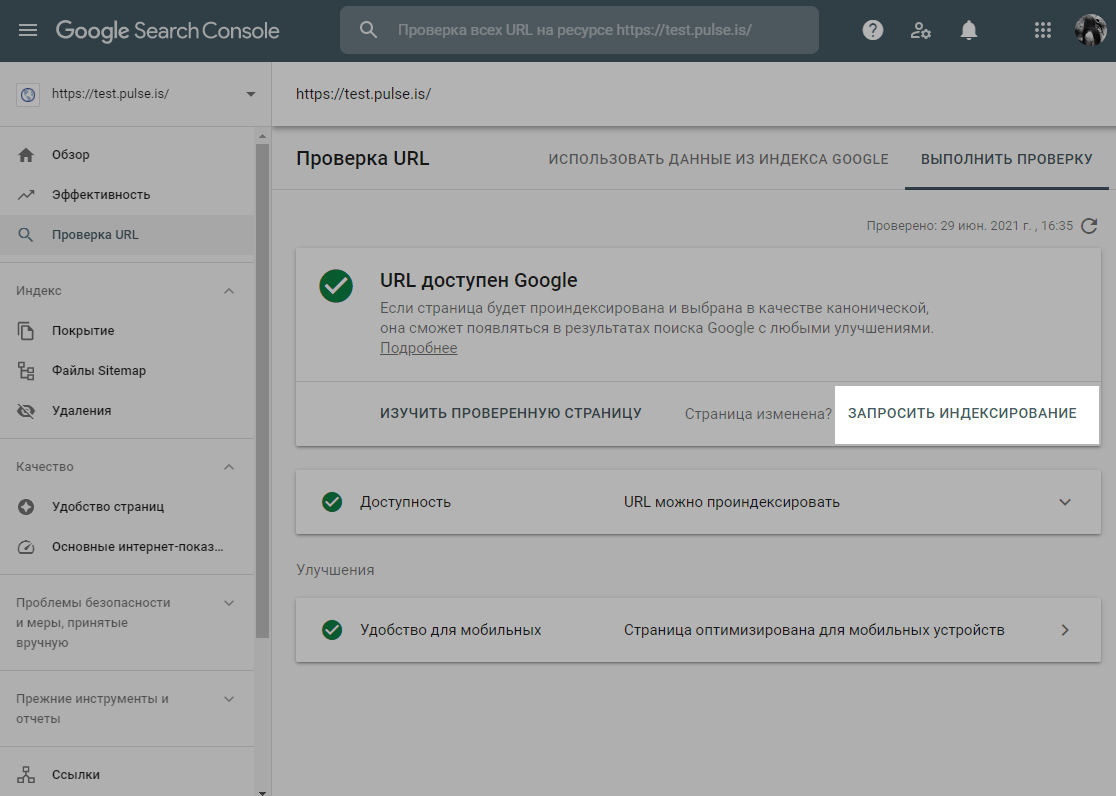The image size is (1116, 796).
Task: Open the Удаления section in sidebar
Action: point(81,410)
